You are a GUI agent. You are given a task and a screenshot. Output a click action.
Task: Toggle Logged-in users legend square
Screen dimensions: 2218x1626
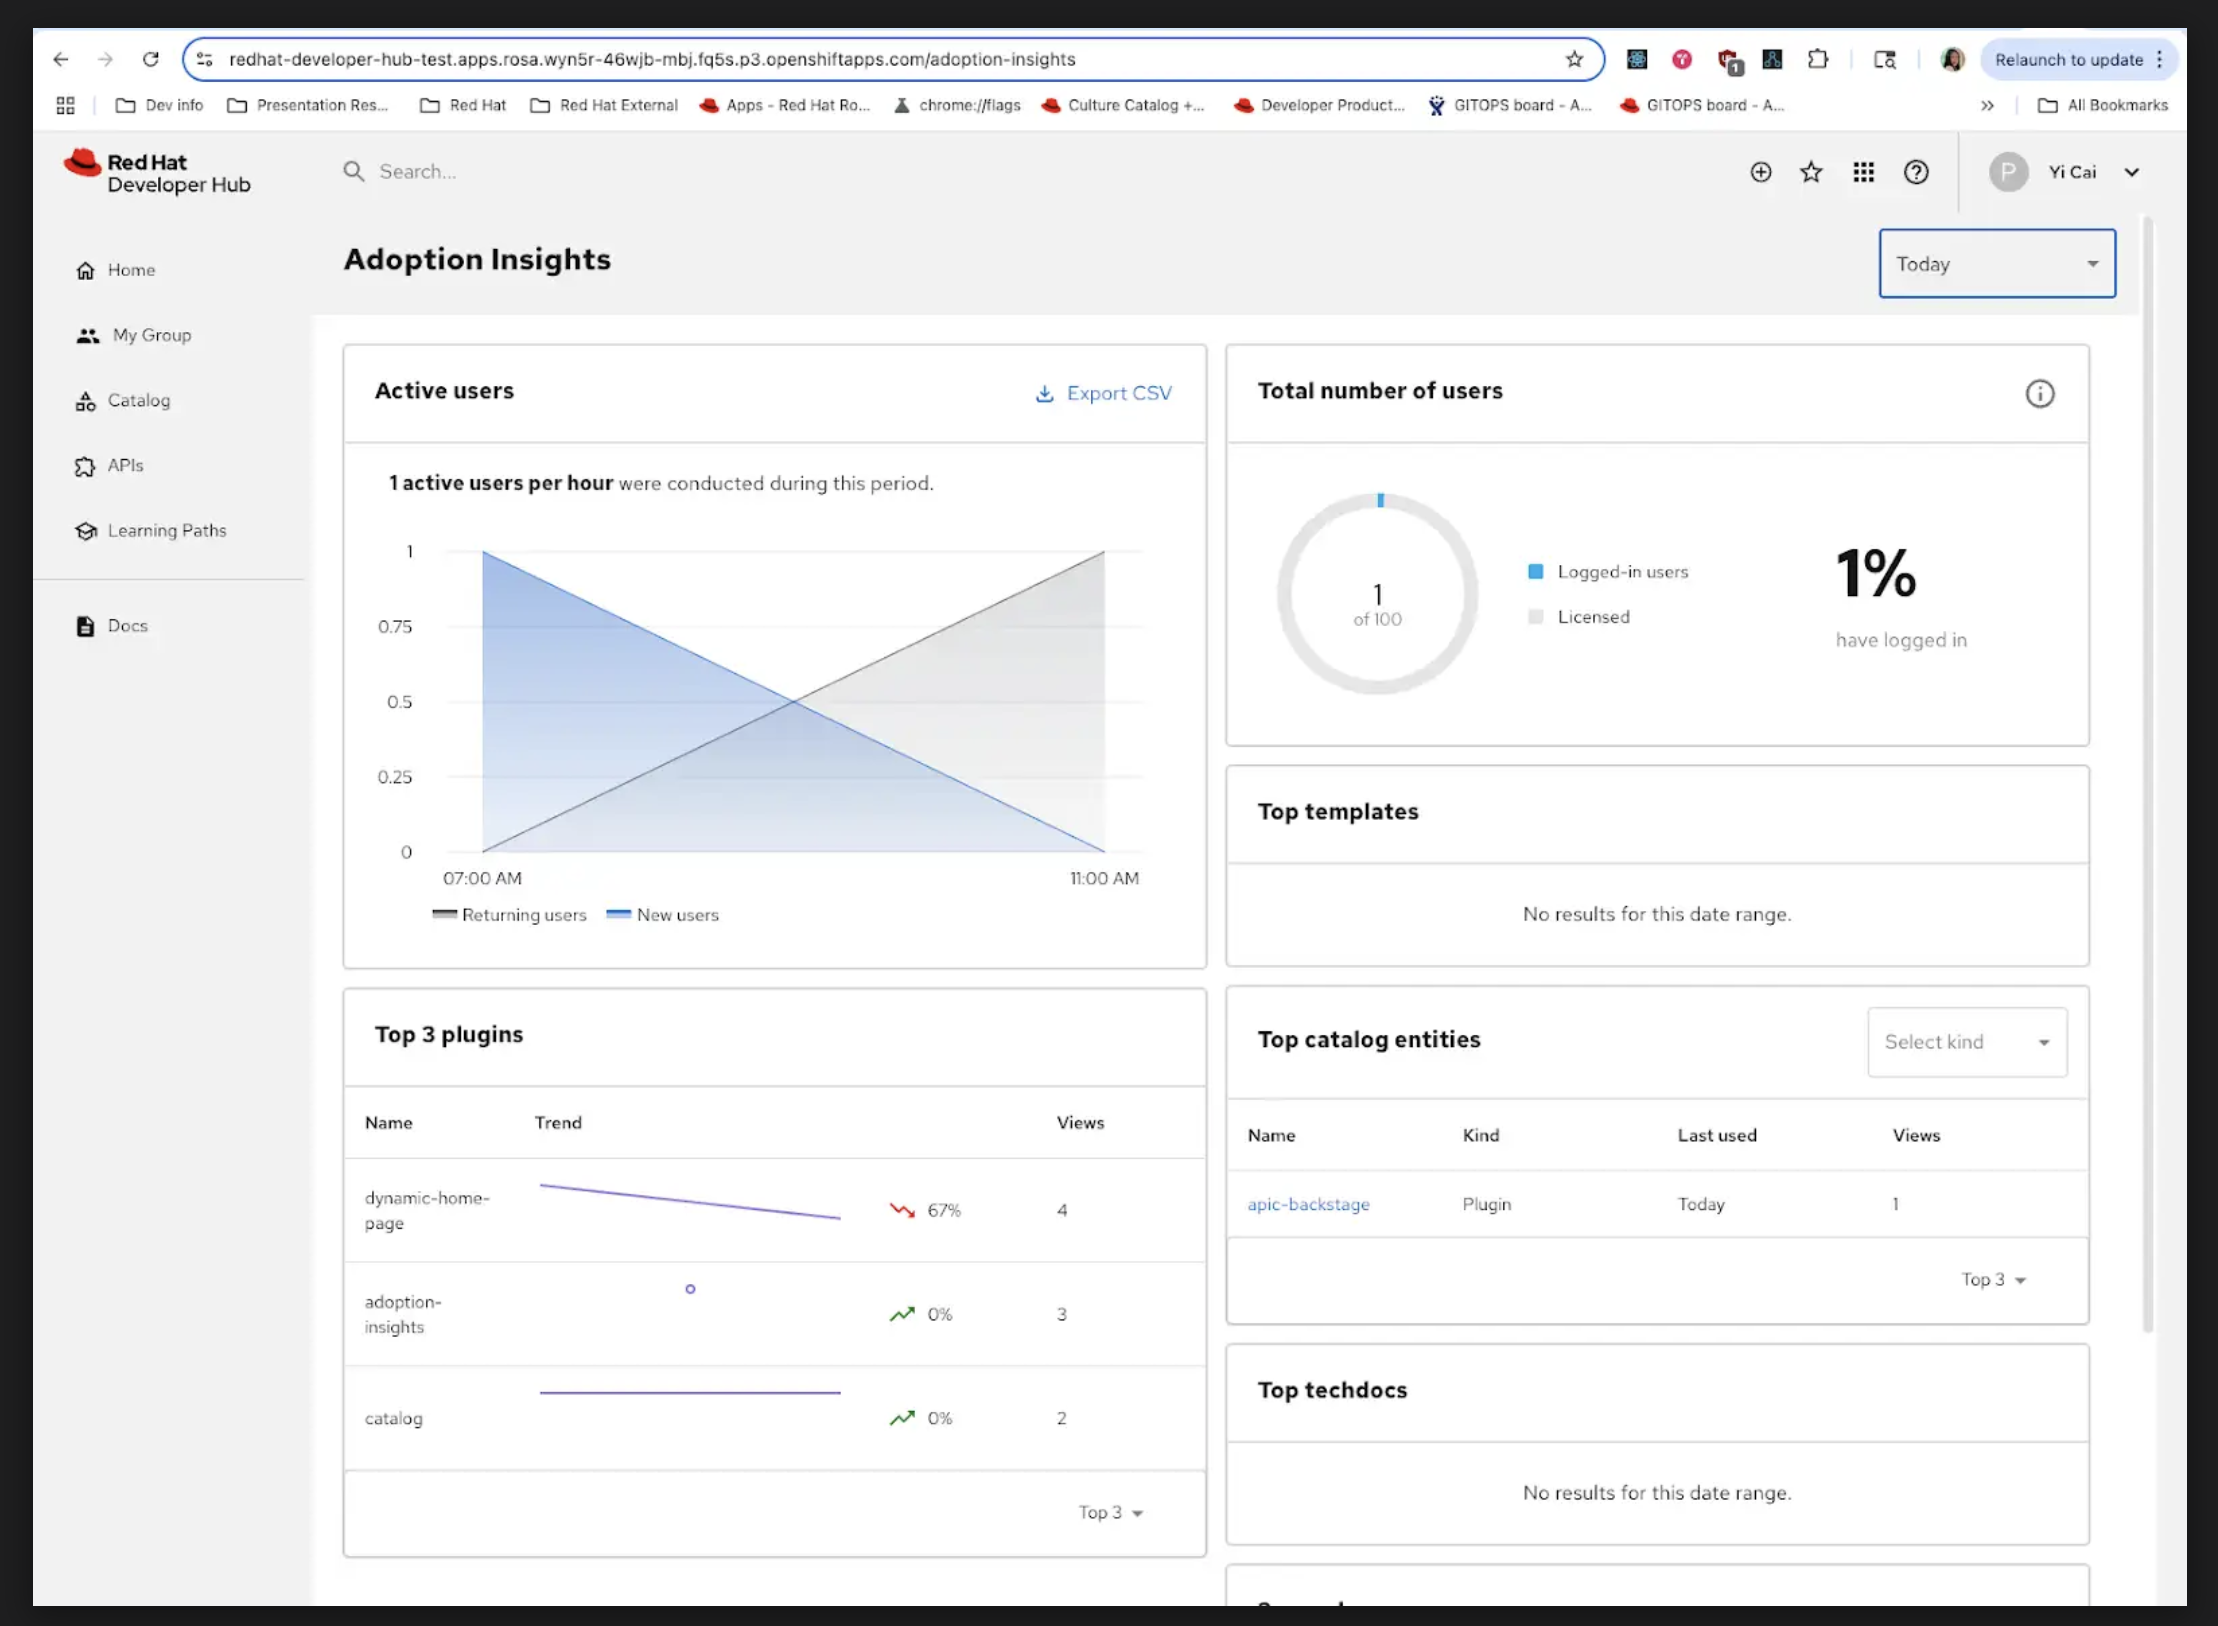click(1535, 572)
